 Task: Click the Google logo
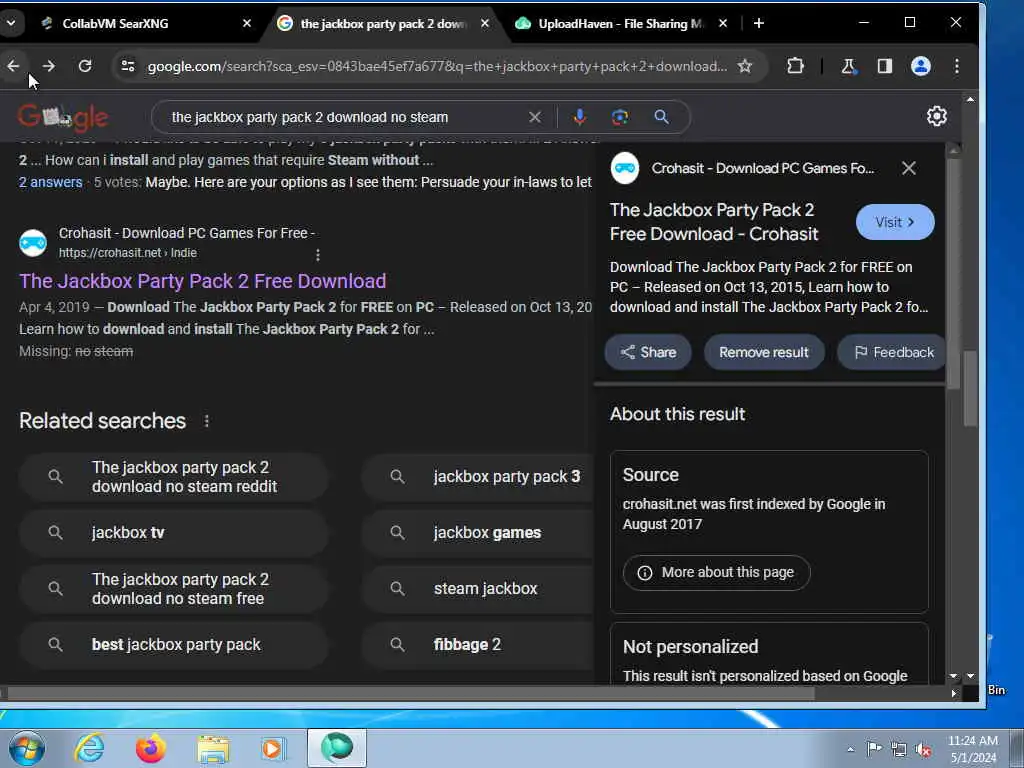(x=63, y=118)
